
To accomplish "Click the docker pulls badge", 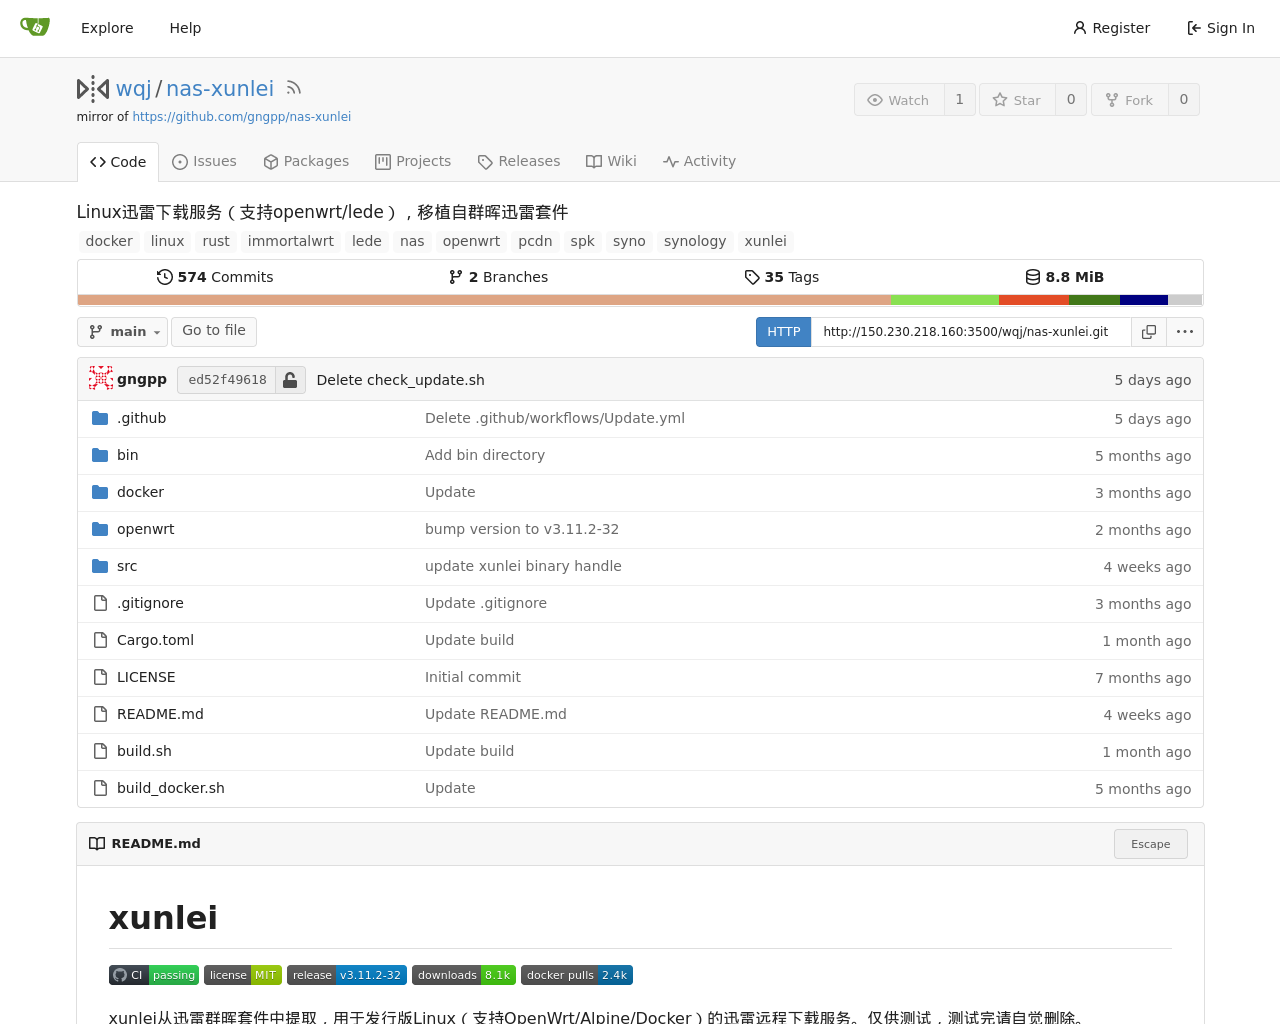I will click(576, 975).
